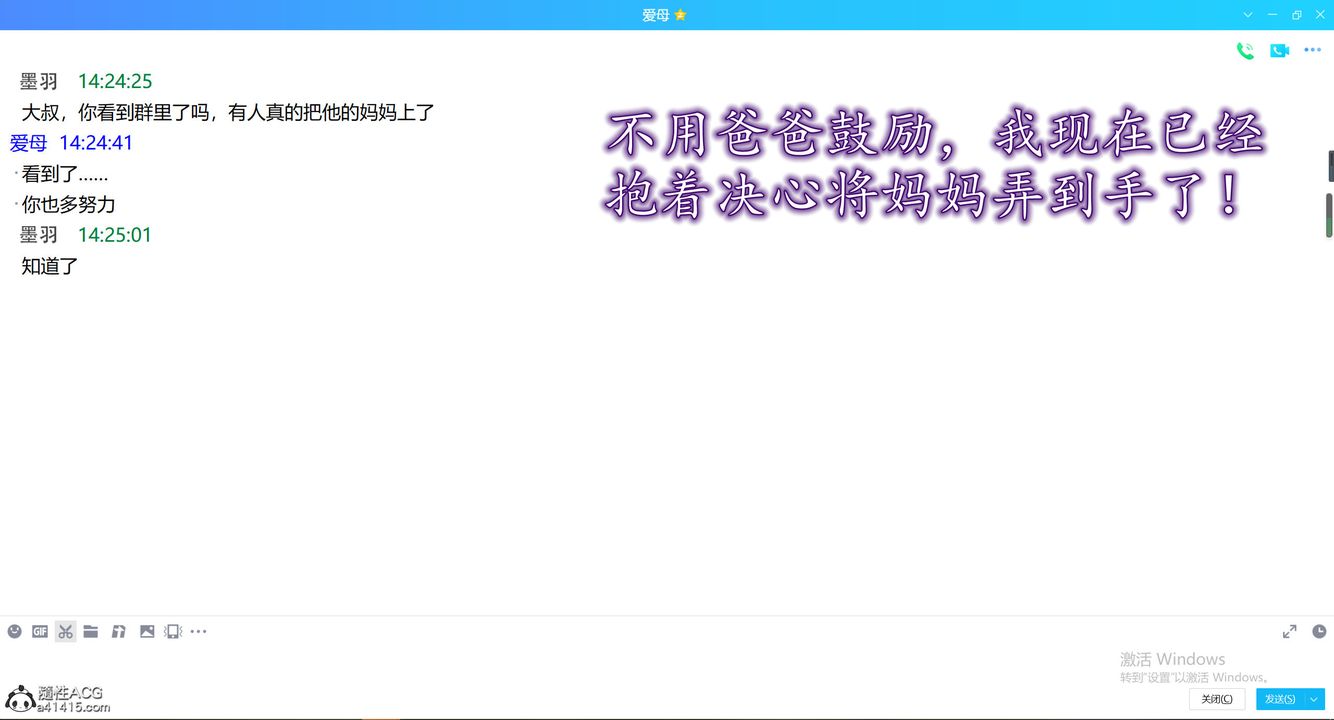Open chat history with the clock icon
1334x720 pixels.
click(1319, 631)
